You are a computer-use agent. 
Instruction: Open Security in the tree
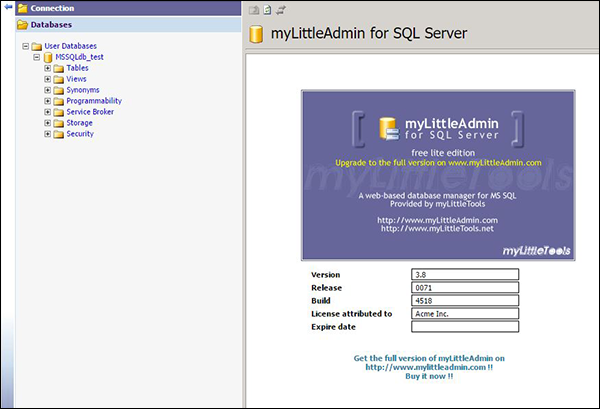click(80, 134)
